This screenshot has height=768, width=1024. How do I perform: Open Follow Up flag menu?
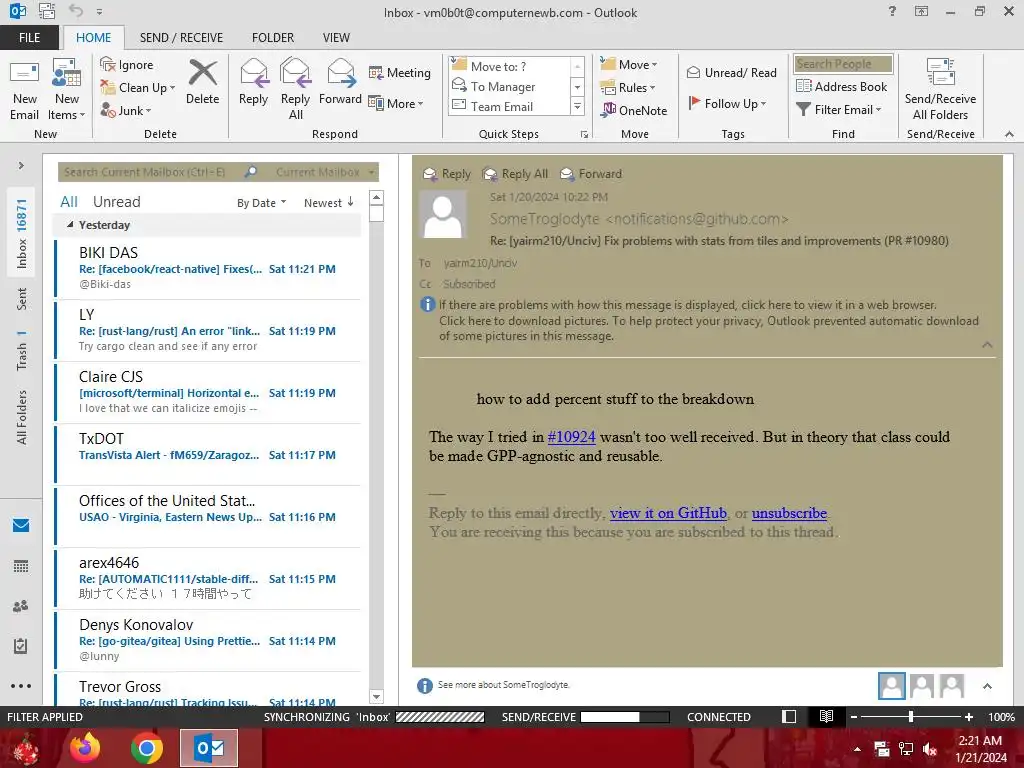click(x=727, y=103)
